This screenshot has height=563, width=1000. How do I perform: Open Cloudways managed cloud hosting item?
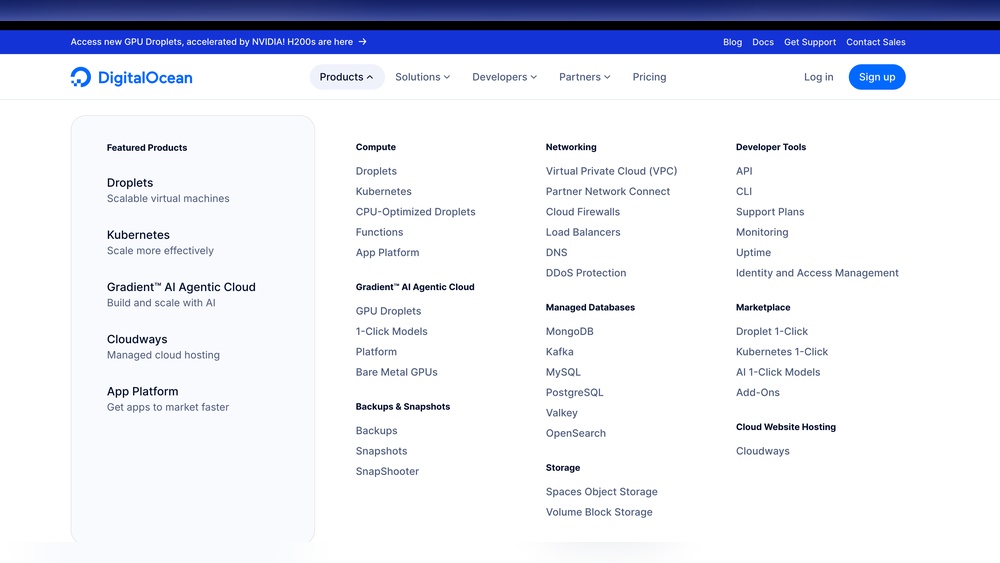[x=163, y=346]
